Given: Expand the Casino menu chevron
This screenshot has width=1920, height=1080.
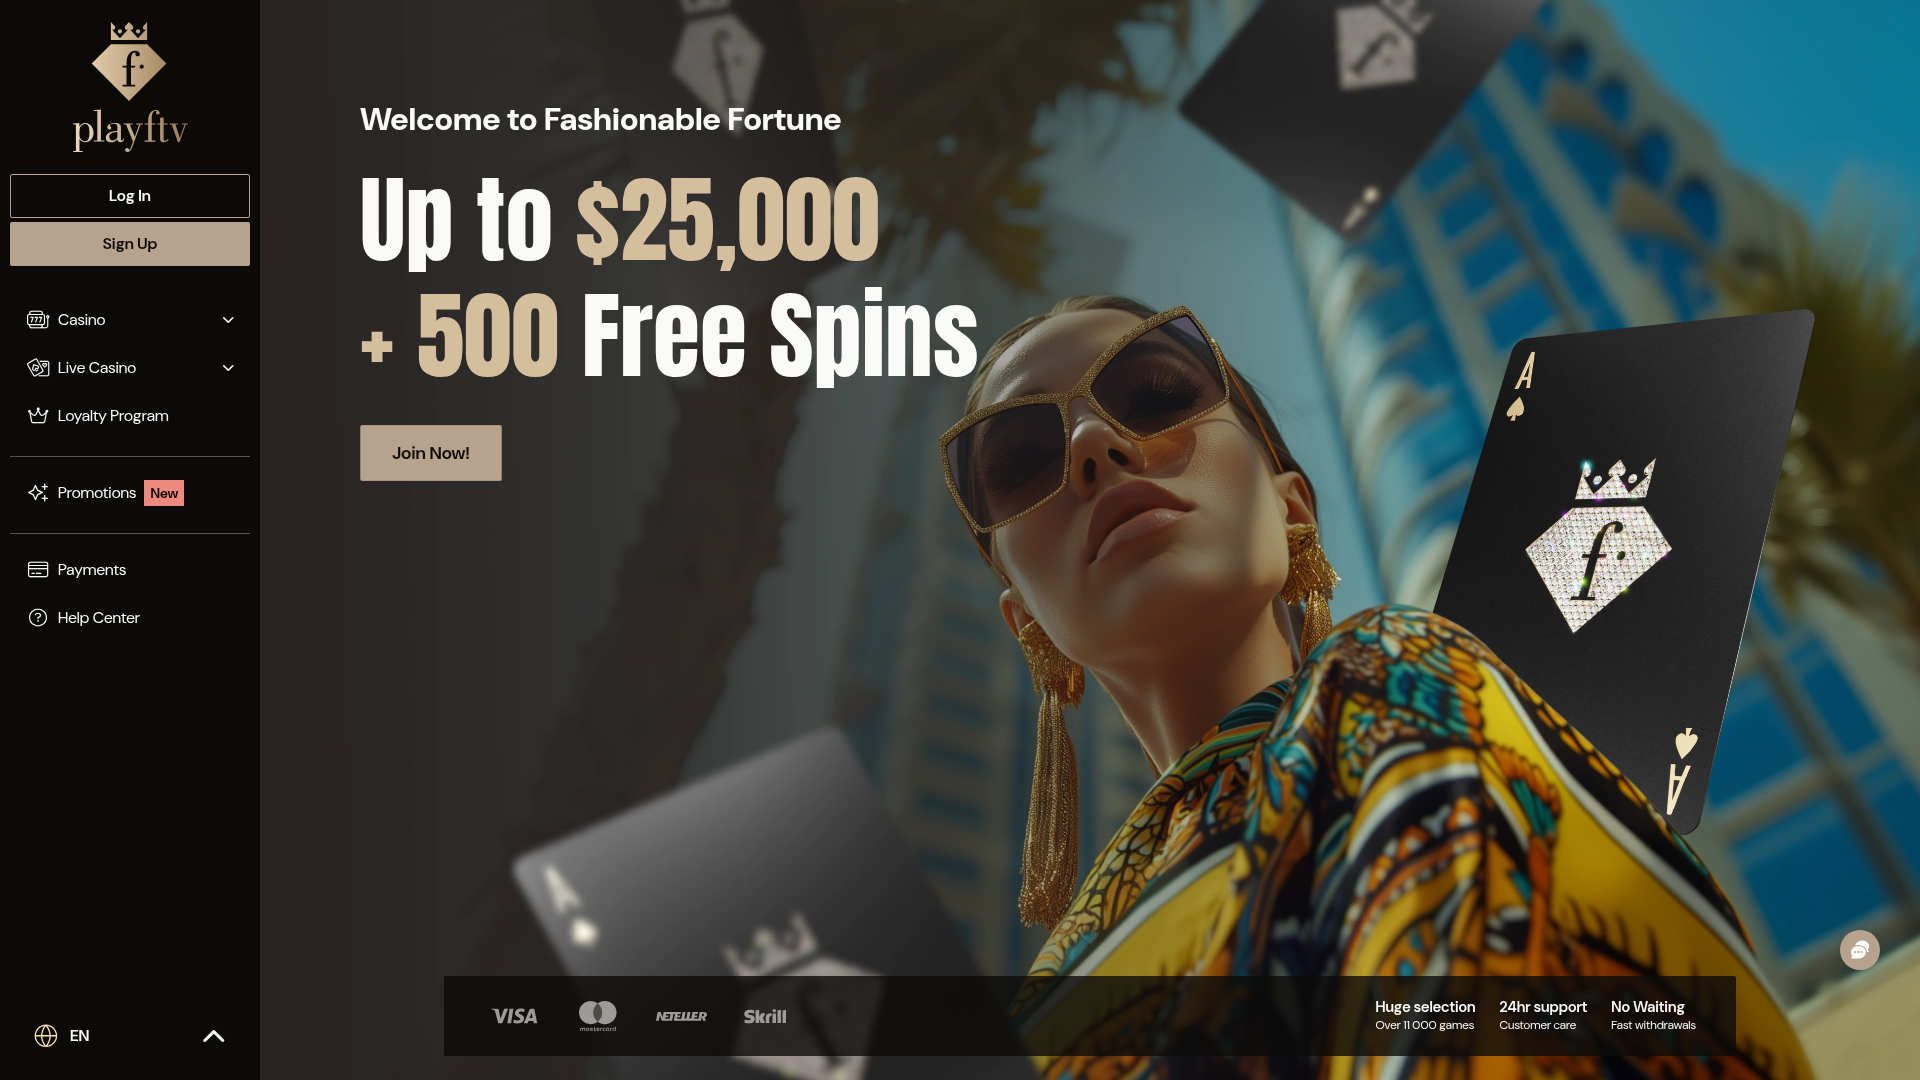Looking at the screenshot, I should (x=228, y=320).
